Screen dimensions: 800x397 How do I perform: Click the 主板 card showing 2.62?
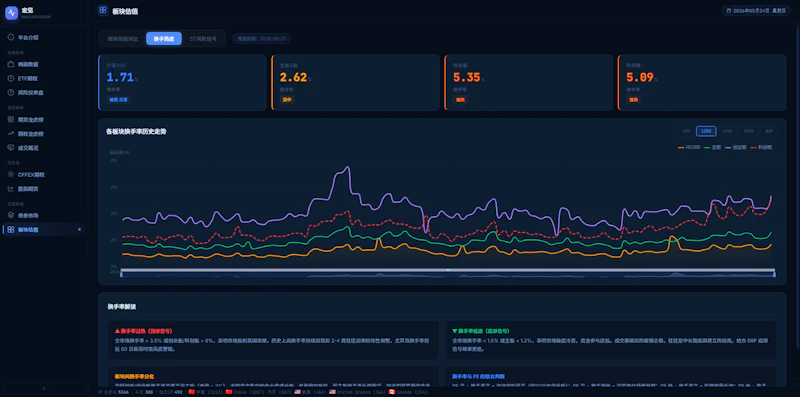(x=355, y=83)
